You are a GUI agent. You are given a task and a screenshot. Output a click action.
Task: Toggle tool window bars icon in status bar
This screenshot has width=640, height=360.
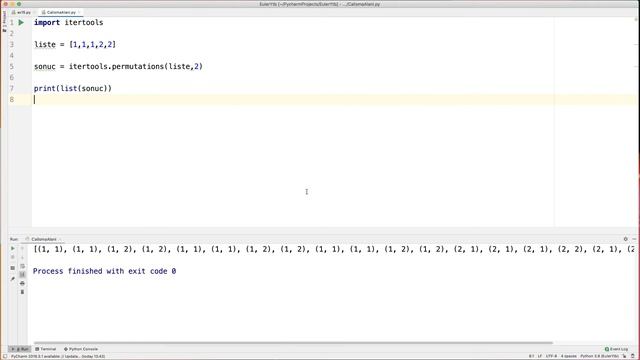pyautogui.click(x=4, y=356)
